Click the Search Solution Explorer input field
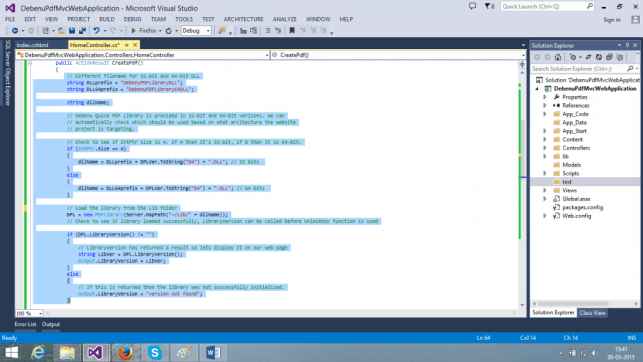This screenshot has width=643, height=362. pos(579,68)
